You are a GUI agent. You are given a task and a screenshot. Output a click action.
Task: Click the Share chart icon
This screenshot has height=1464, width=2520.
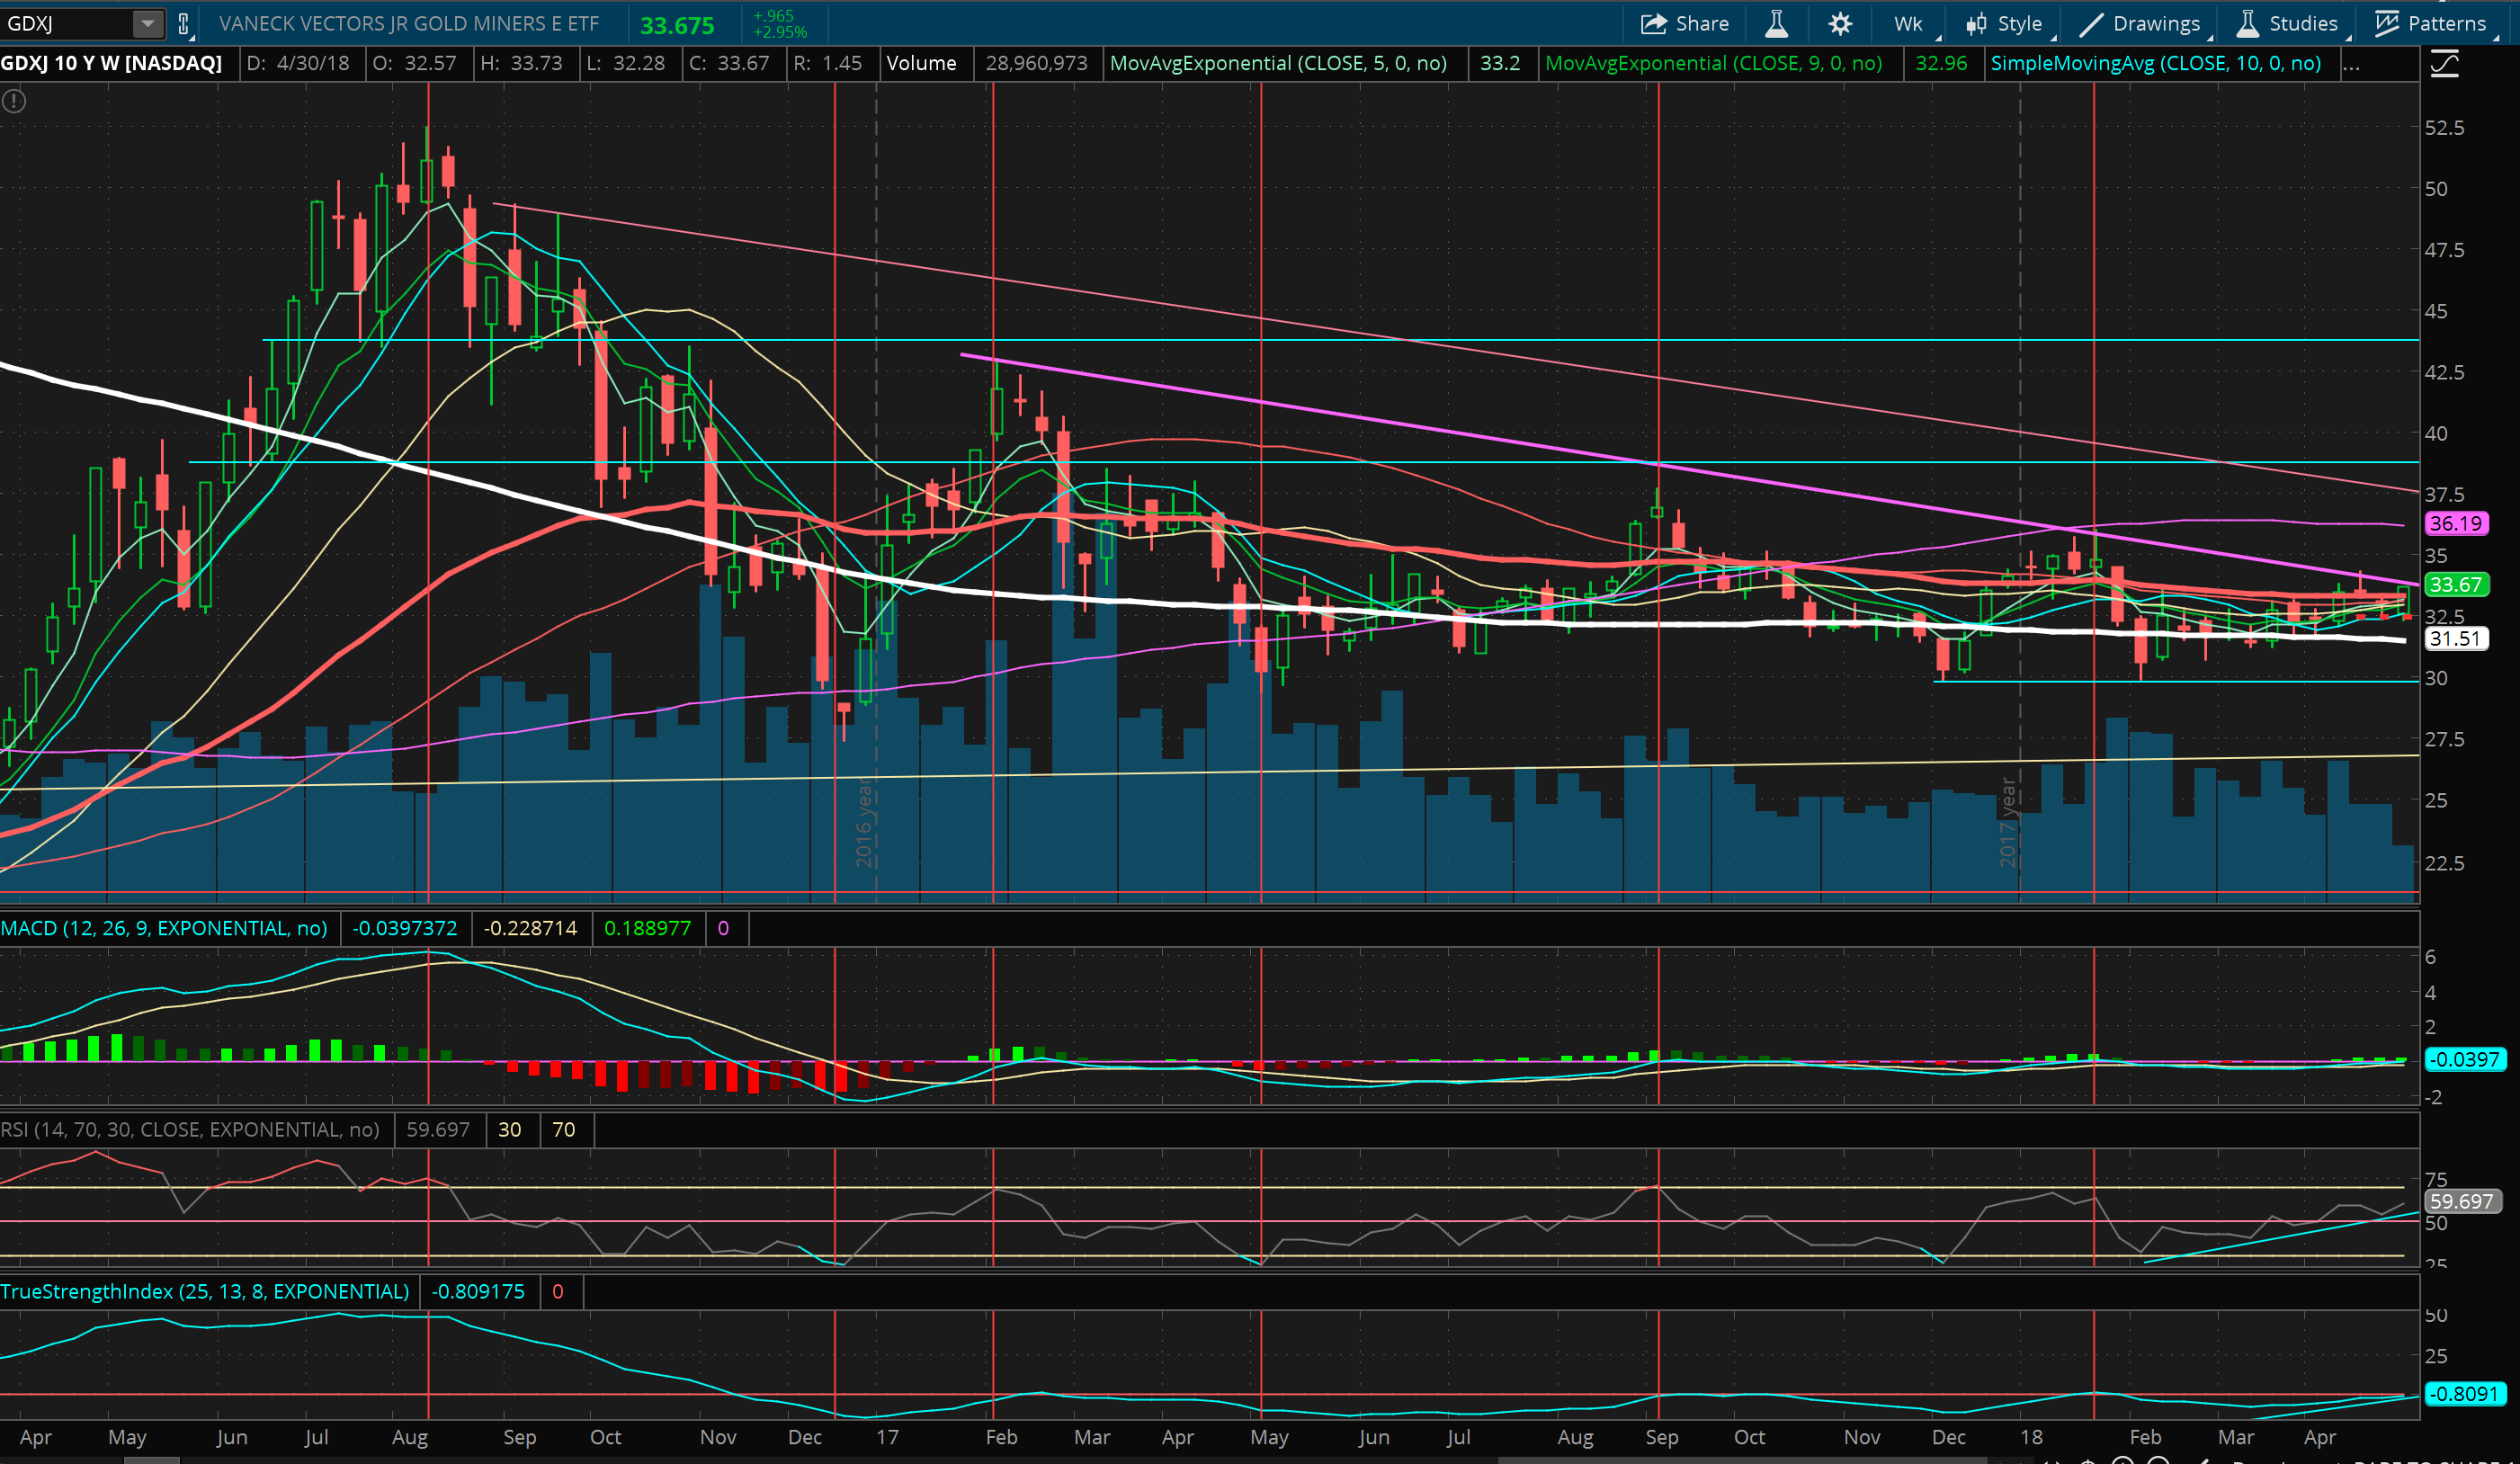coord(1654,23)
